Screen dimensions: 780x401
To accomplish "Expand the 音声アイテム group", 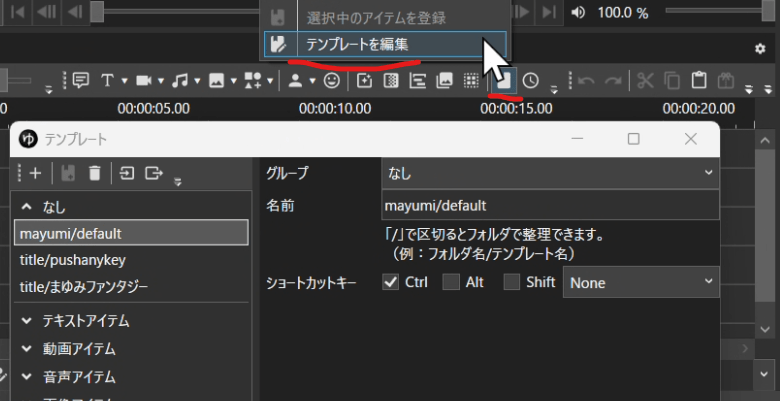I will click(27, 377).
